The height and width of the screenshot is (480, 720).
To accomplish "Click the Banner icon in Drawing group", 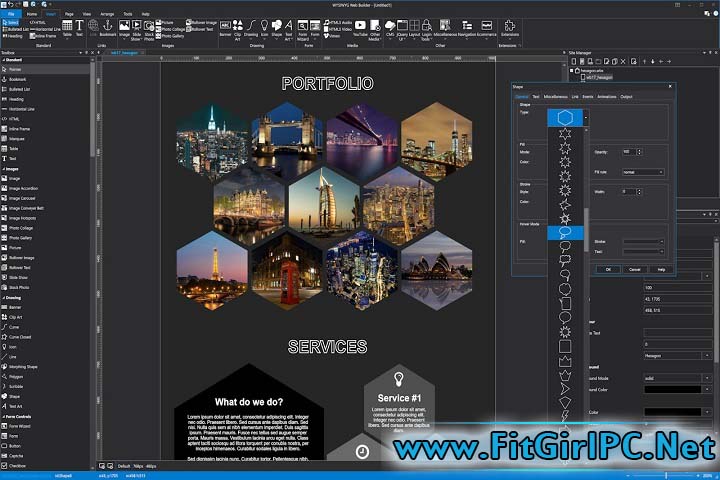I will (x=224, y=27).
